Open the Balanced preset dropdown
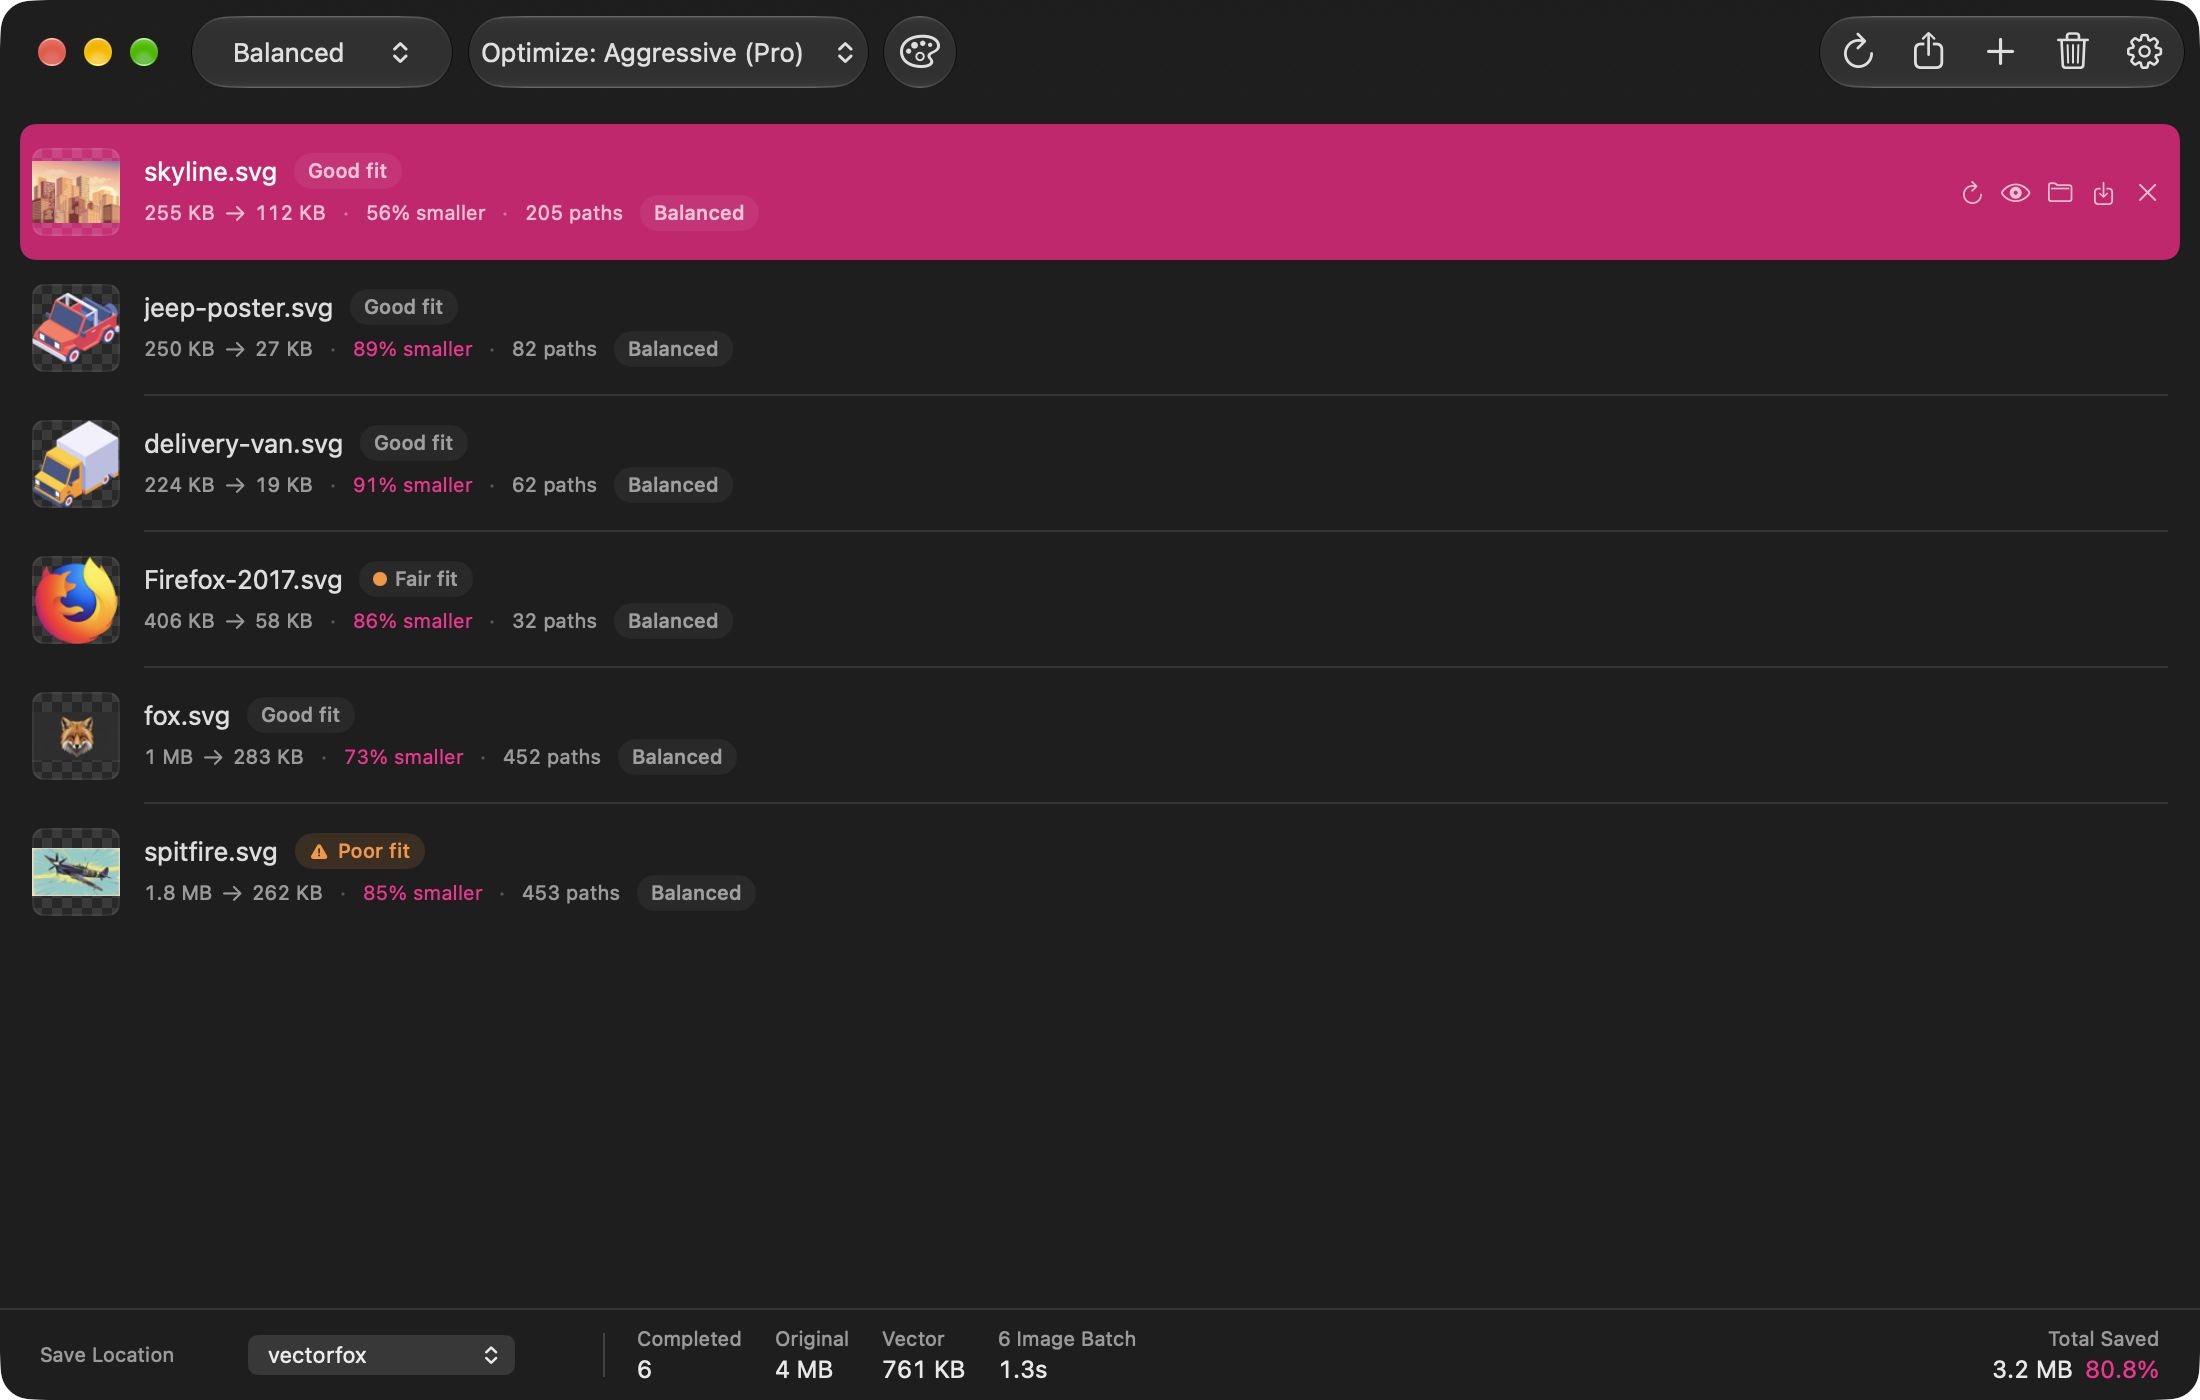2200x1400 pixels. click(321, 52)
